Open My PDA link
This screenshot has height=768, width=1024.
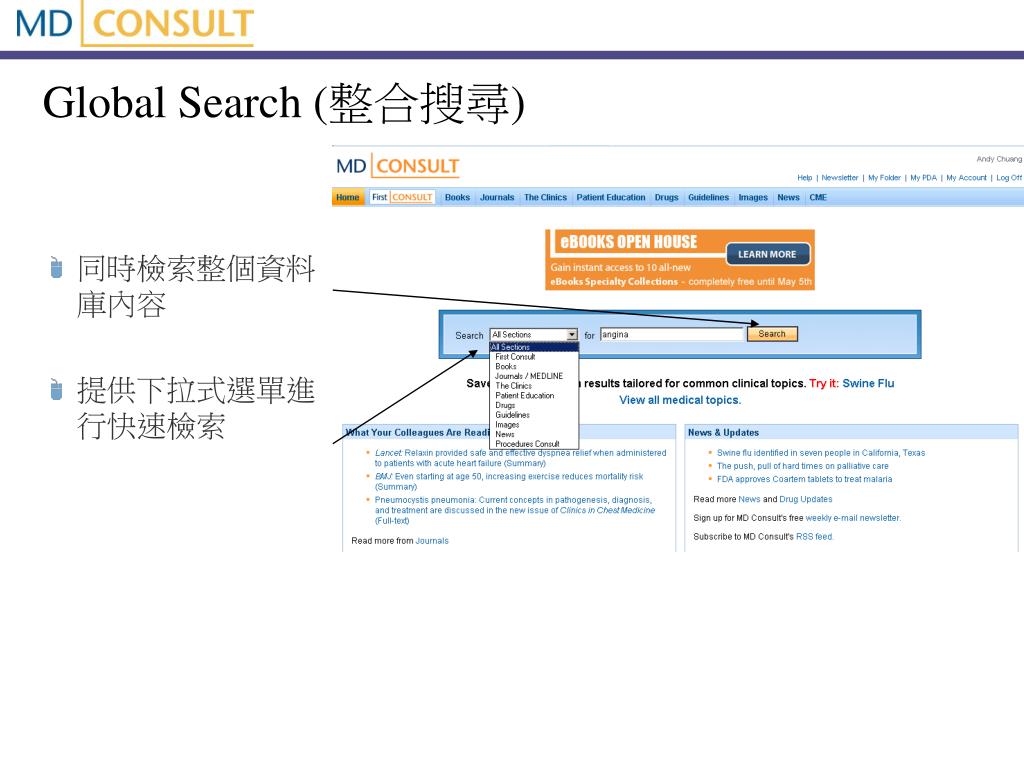tap(923, 178)
